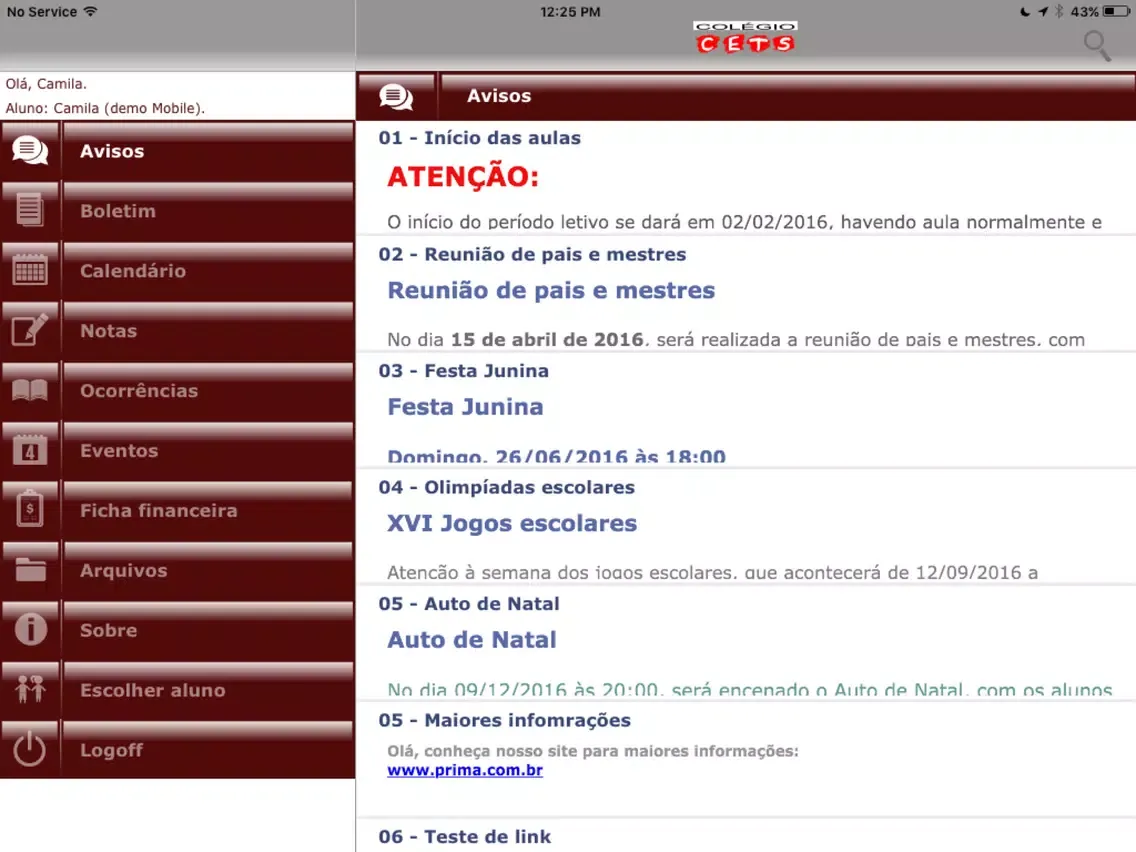Tap the location arrow status icon
Image resolution: width=1136 pixels, height=852 pixels.
click(1043, 12)
